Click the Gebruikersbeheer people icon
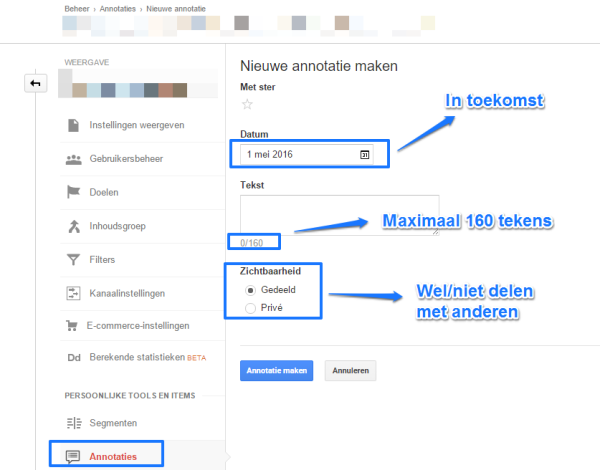The width and height of the screenshot is (600, 470). click(73, 159)
